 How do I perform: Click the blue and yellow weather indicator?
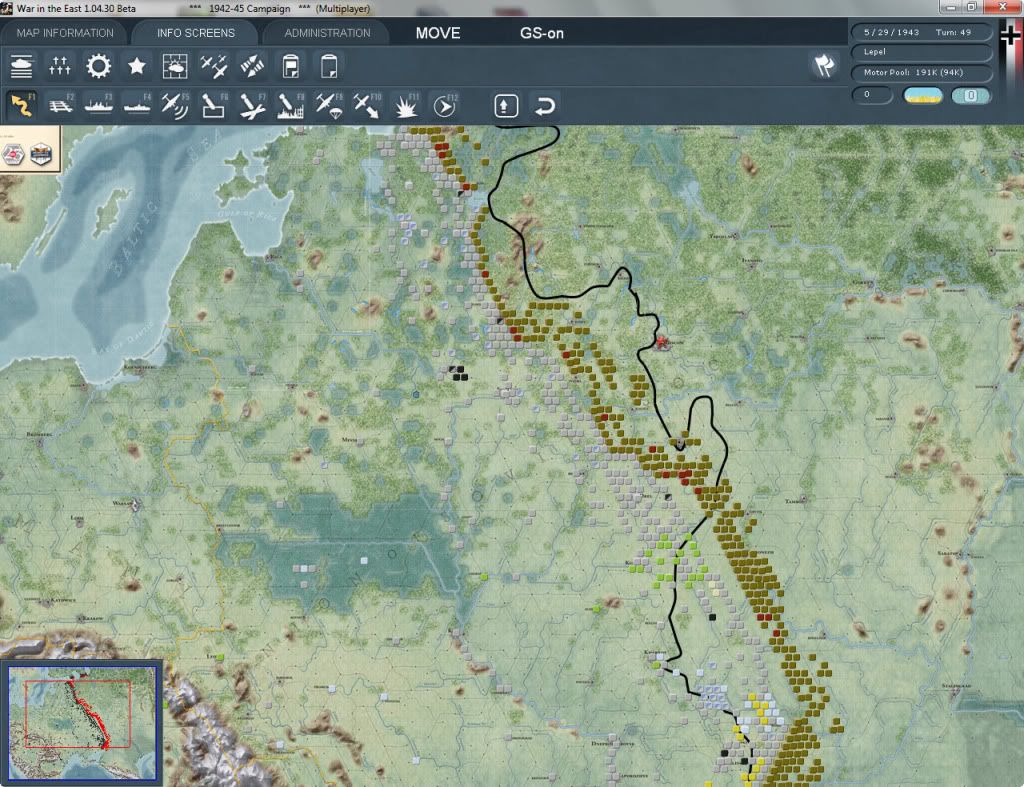click(x=923, y=95)
